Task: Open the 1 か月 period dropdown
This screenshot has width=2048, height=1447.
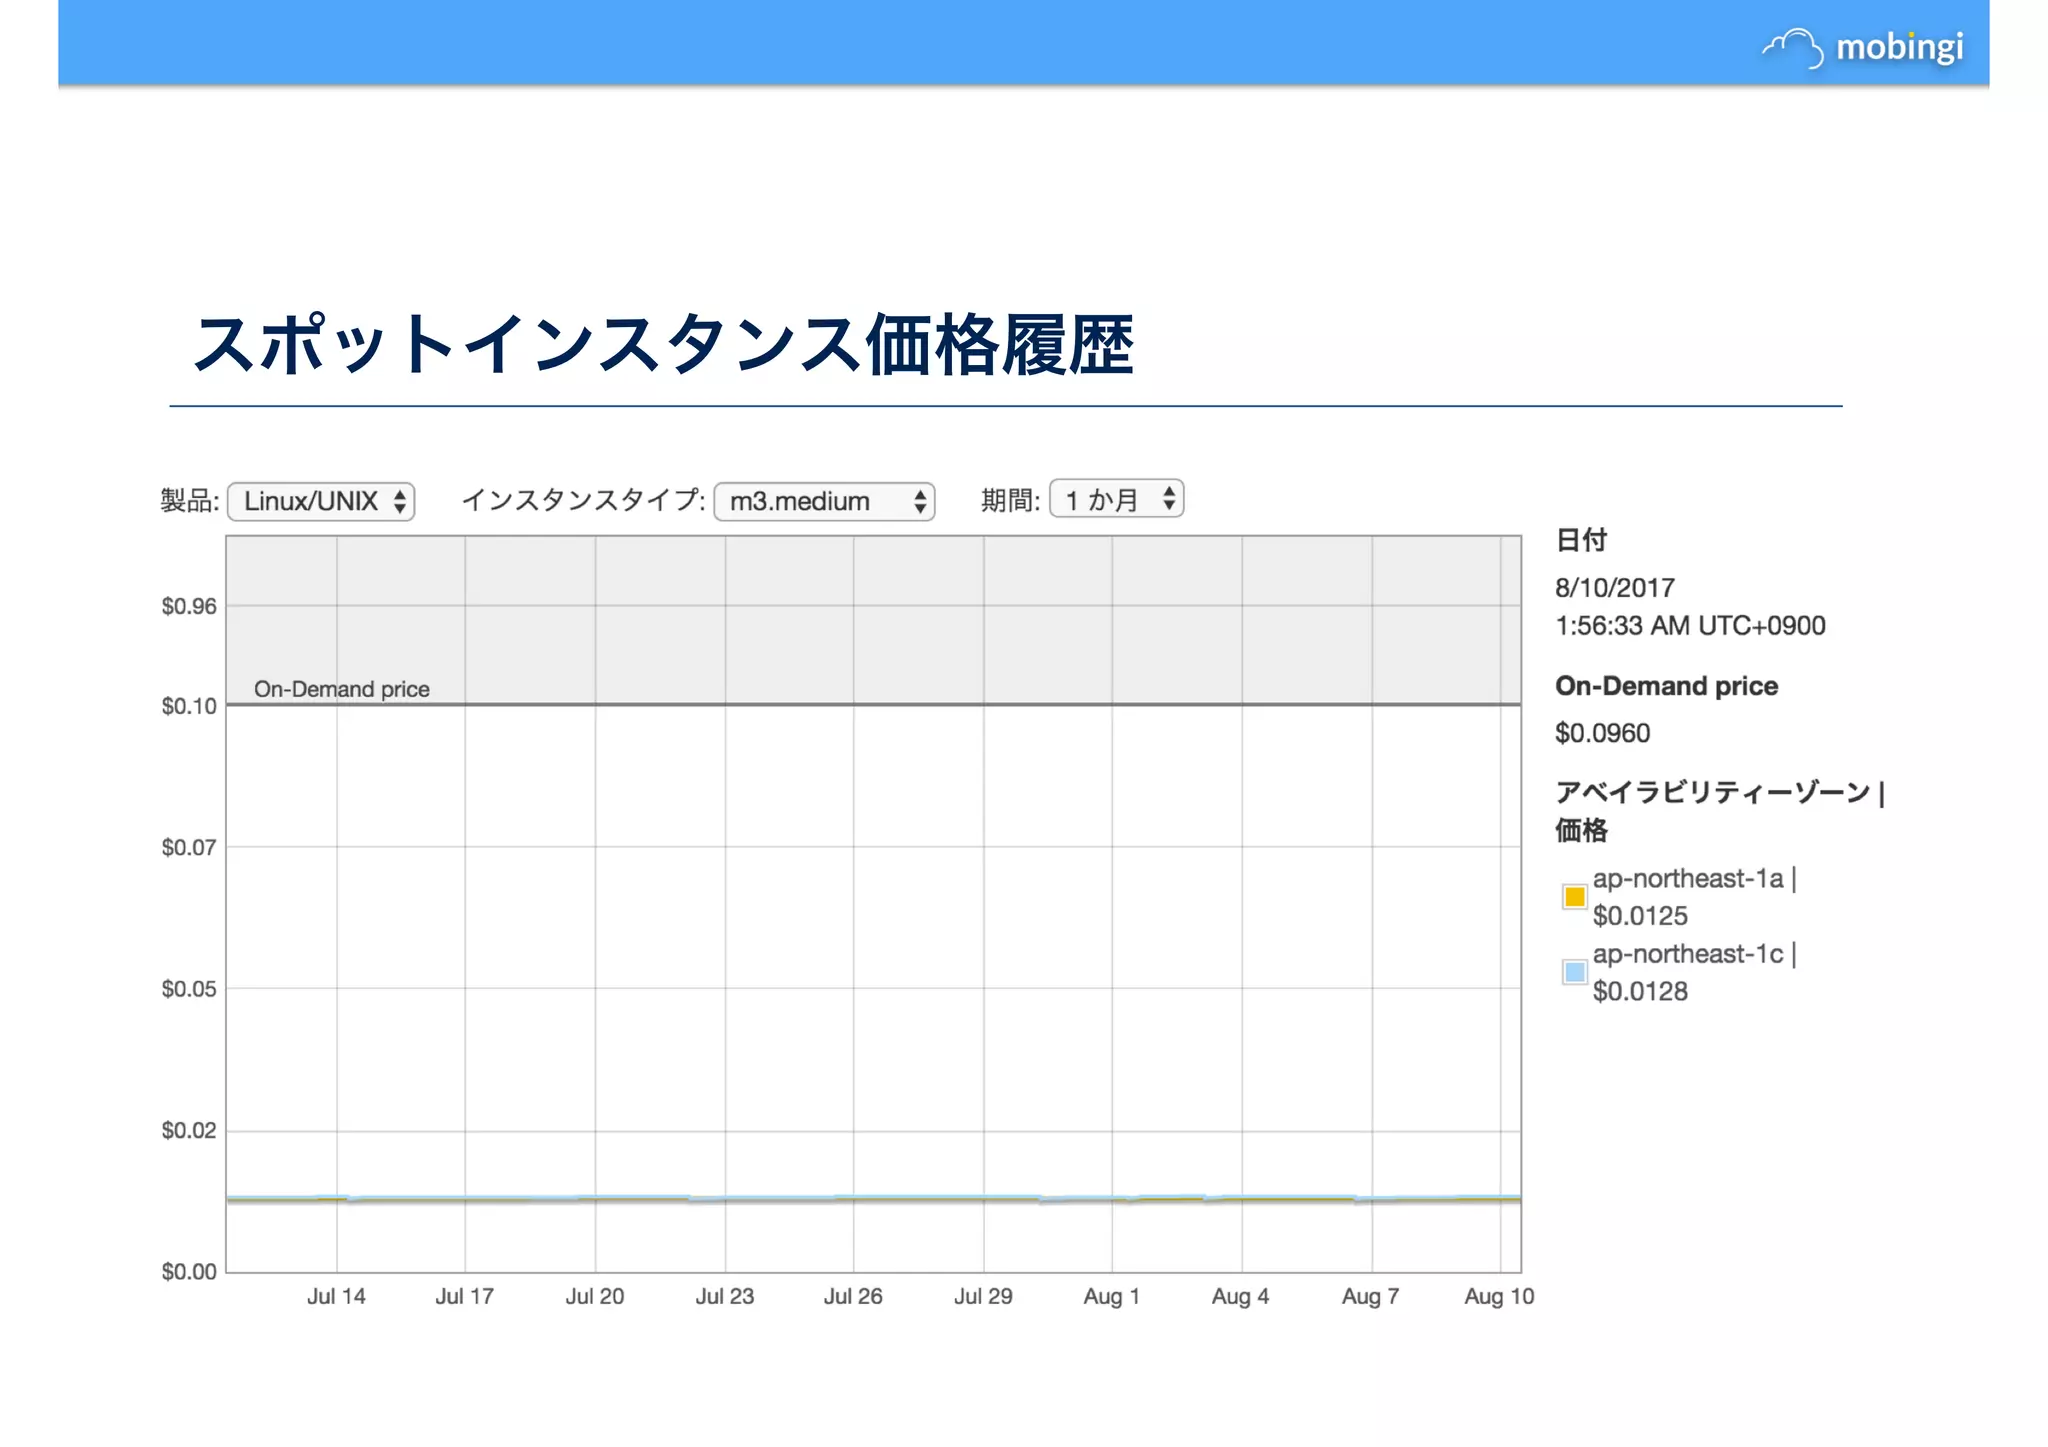Action: point(1116,499)
